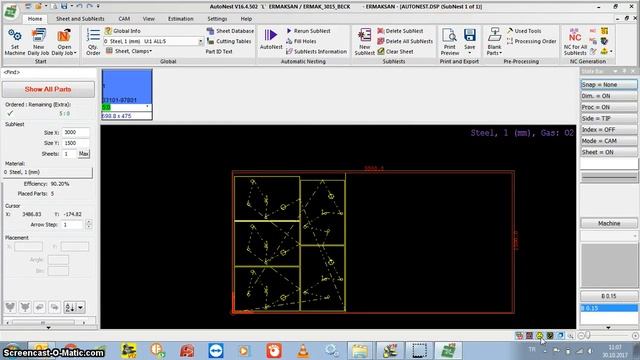Image resolution: width=640 pixels, height=360 pixels.
Task: Expand the Open Daily Job dropdown
Action: pos(75,53)
